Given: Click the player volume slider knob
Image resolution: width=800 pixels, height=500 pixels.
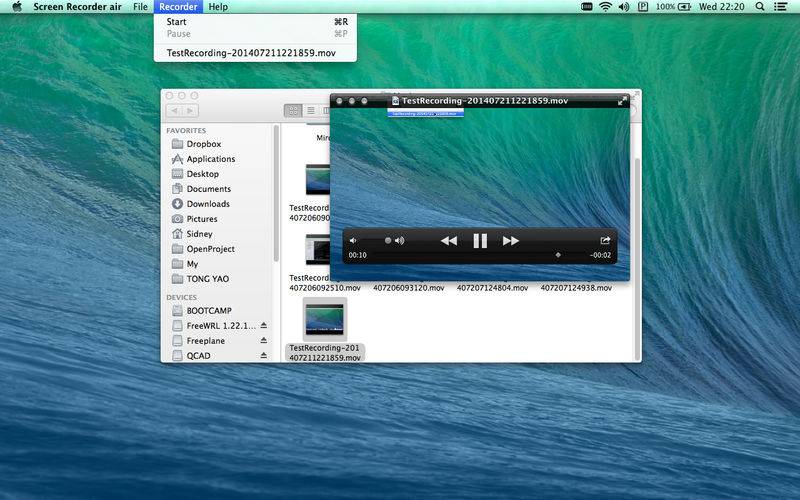Looking at the screenshot, I should [388, 240].
